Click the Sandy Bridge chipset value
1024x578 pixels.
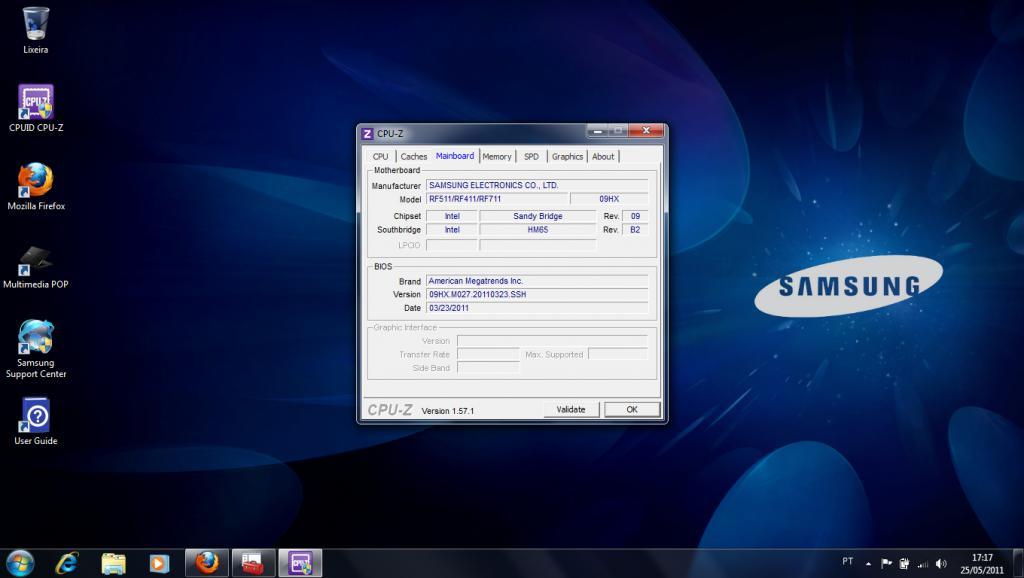pyautogui.click(x=537, y=216)
